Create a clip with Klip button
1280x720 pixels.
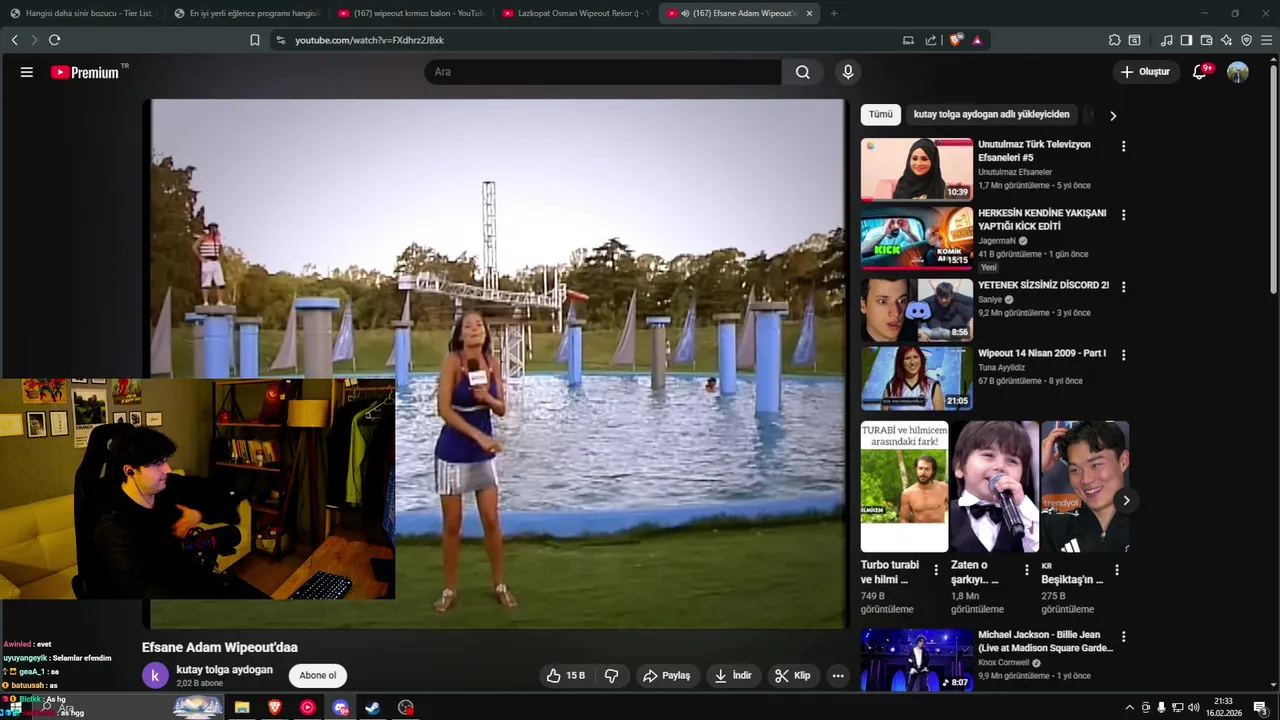point(792,676)
